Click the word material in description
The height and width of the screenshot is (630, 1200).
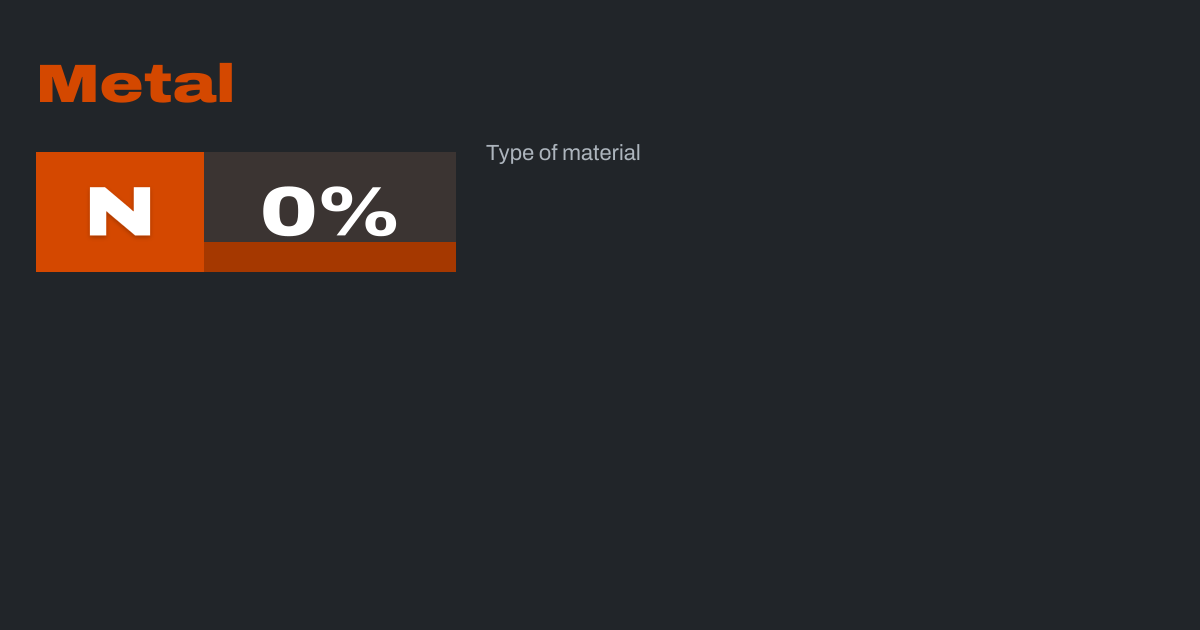[x=601, y=153]
